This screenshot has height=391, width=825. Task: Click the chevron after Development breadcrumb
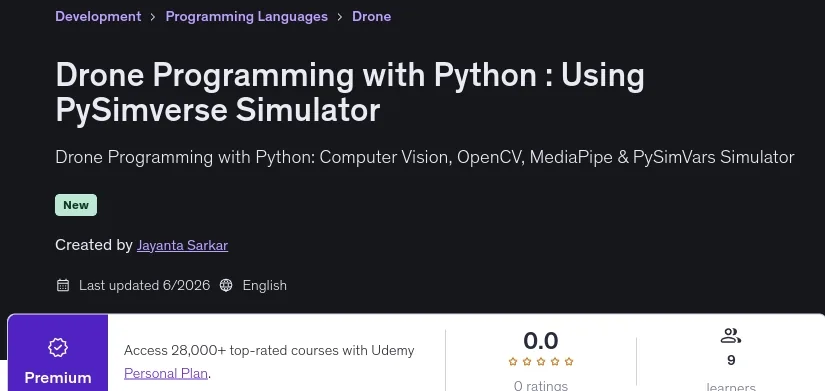(x=153, y=17)
